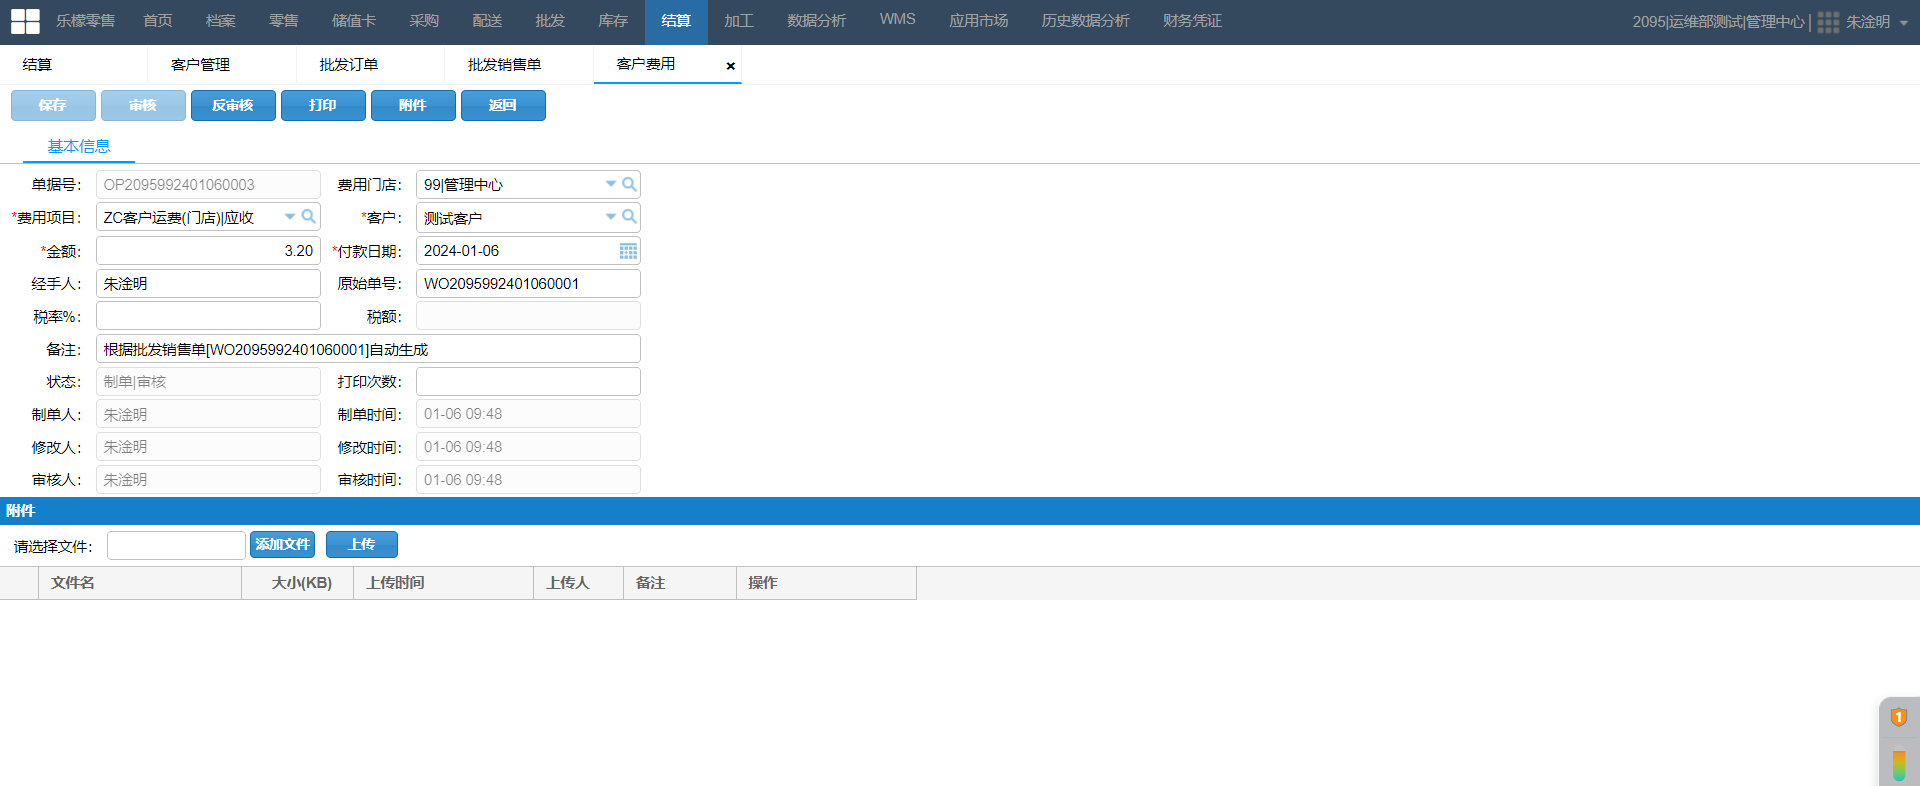Open the 首页 menu
The height and width of the screenshot is (786, 1920).
(158, 21)
